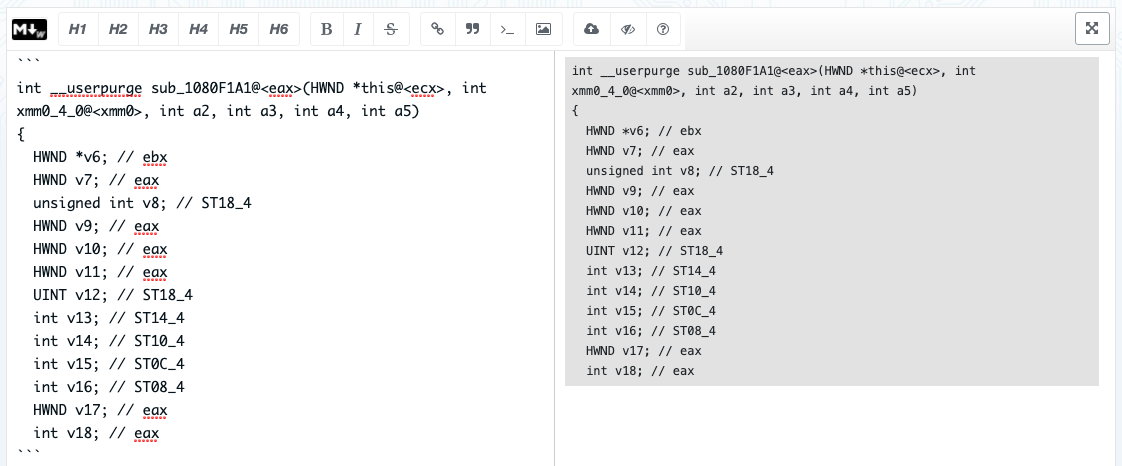This screenshot has width=1122, height=466.
Task: Insert a hyperlink
Action: click(437, 29)
